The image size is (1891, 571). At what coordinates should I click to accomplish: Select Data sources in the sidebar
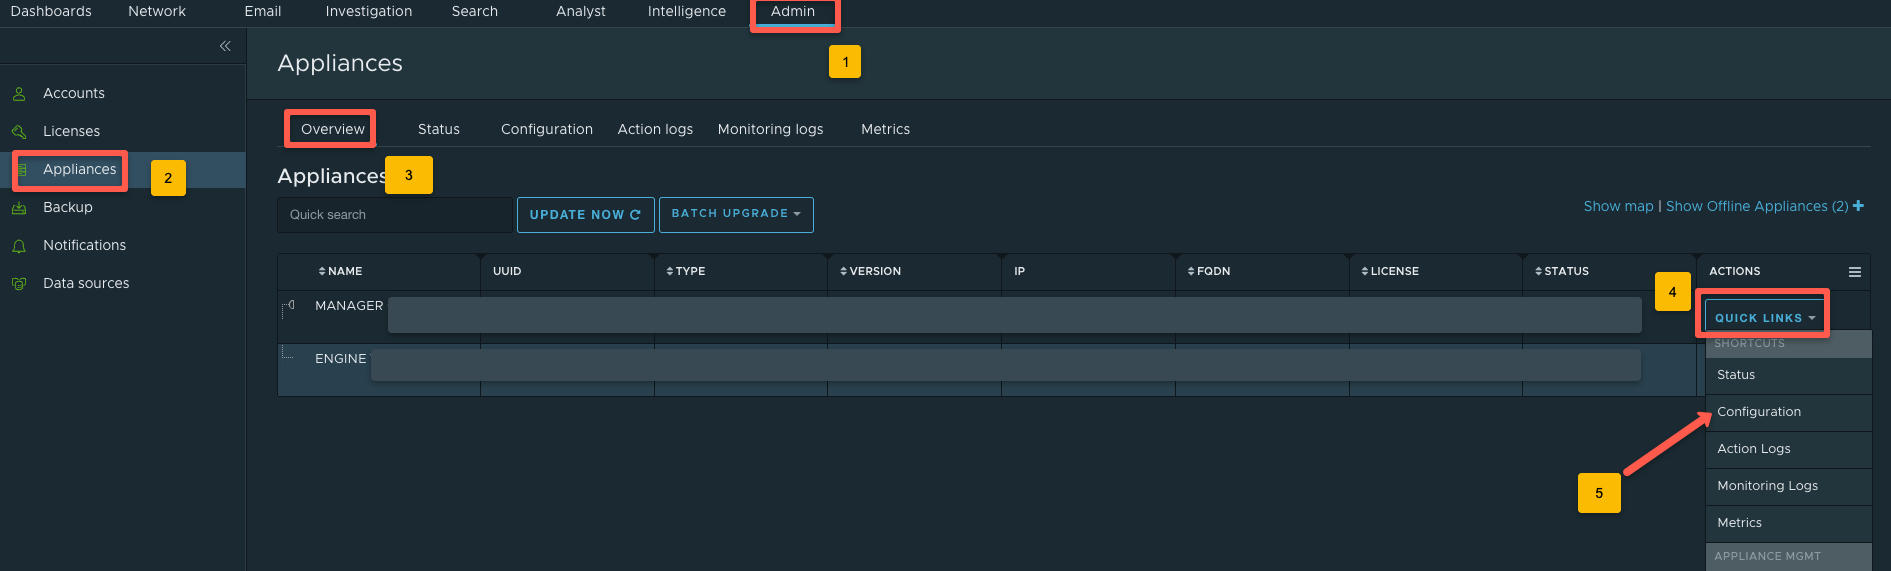[x=86, y=283]
